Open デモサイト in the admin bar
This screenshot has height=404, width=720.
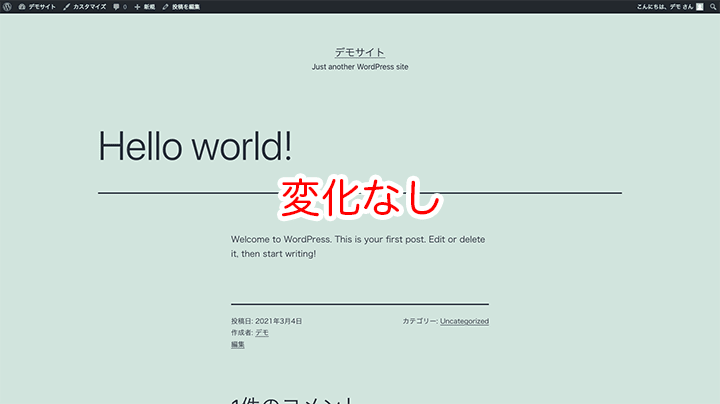point(37,6)
